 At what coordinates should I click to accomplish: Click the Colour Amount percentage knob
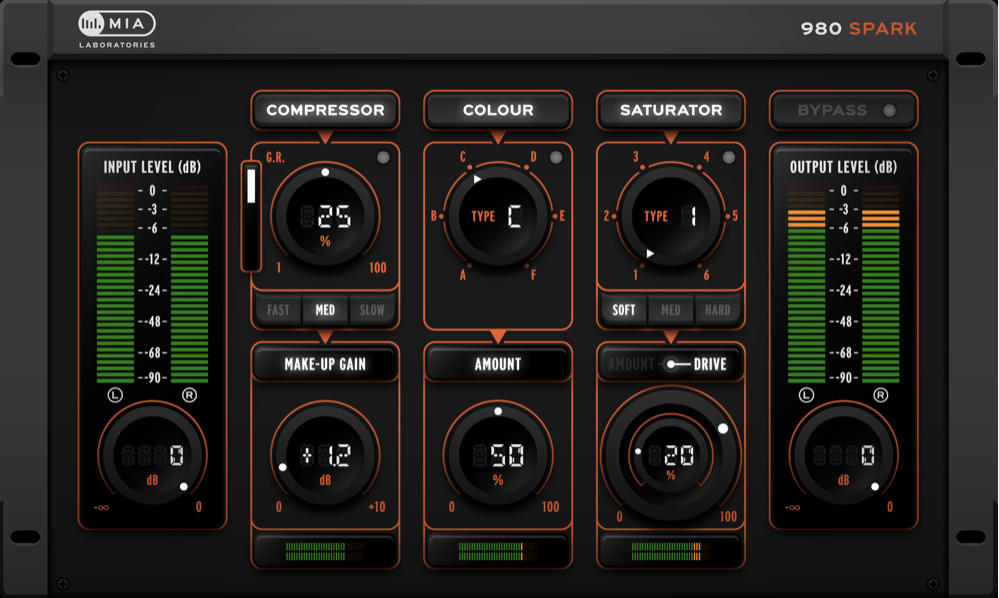(498, 457)
